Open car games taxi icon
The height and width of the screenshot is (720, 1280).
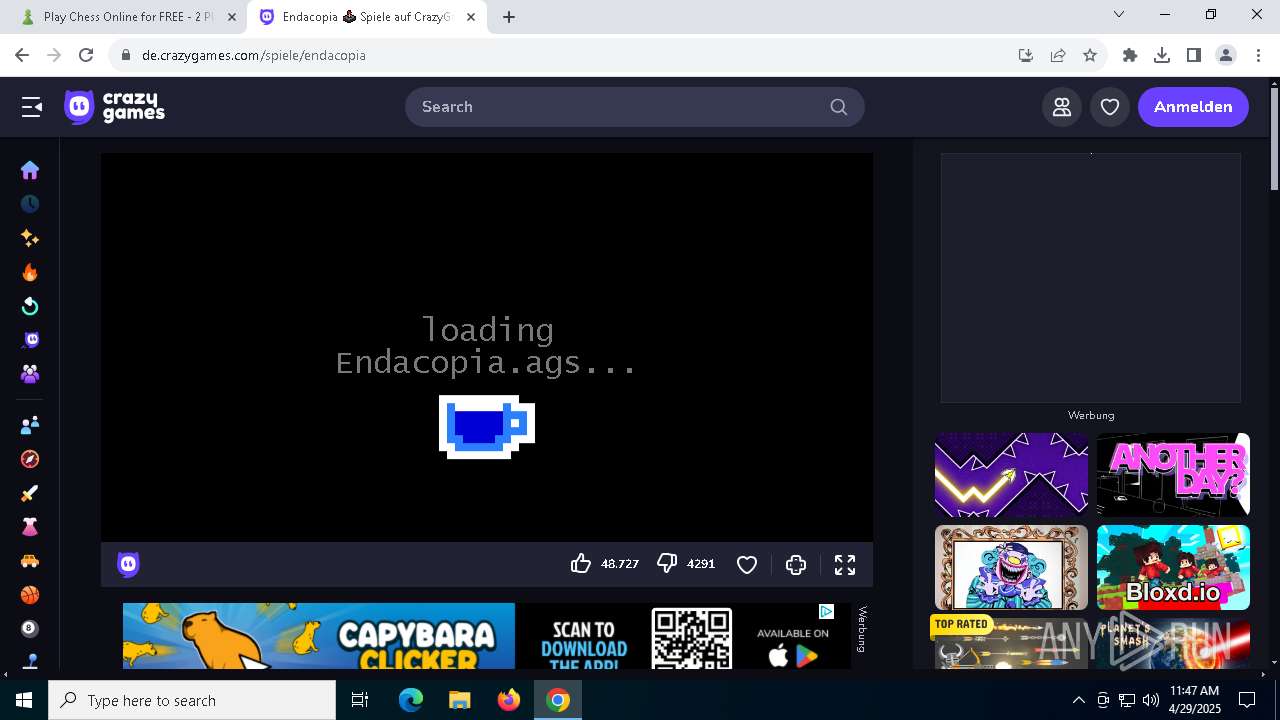click(30, 561)
